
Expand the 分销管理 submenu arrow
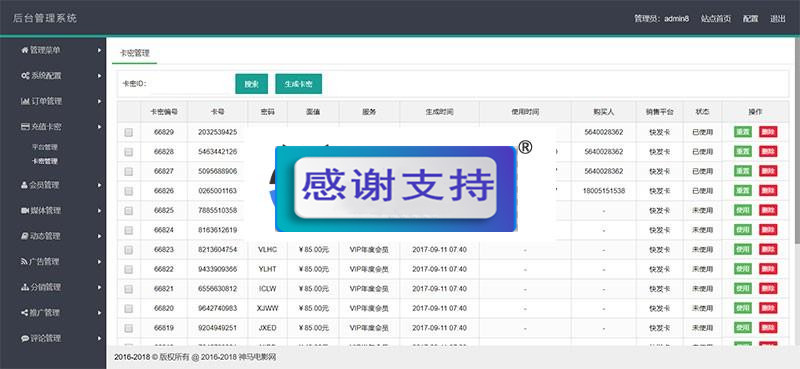click(99, 287)
